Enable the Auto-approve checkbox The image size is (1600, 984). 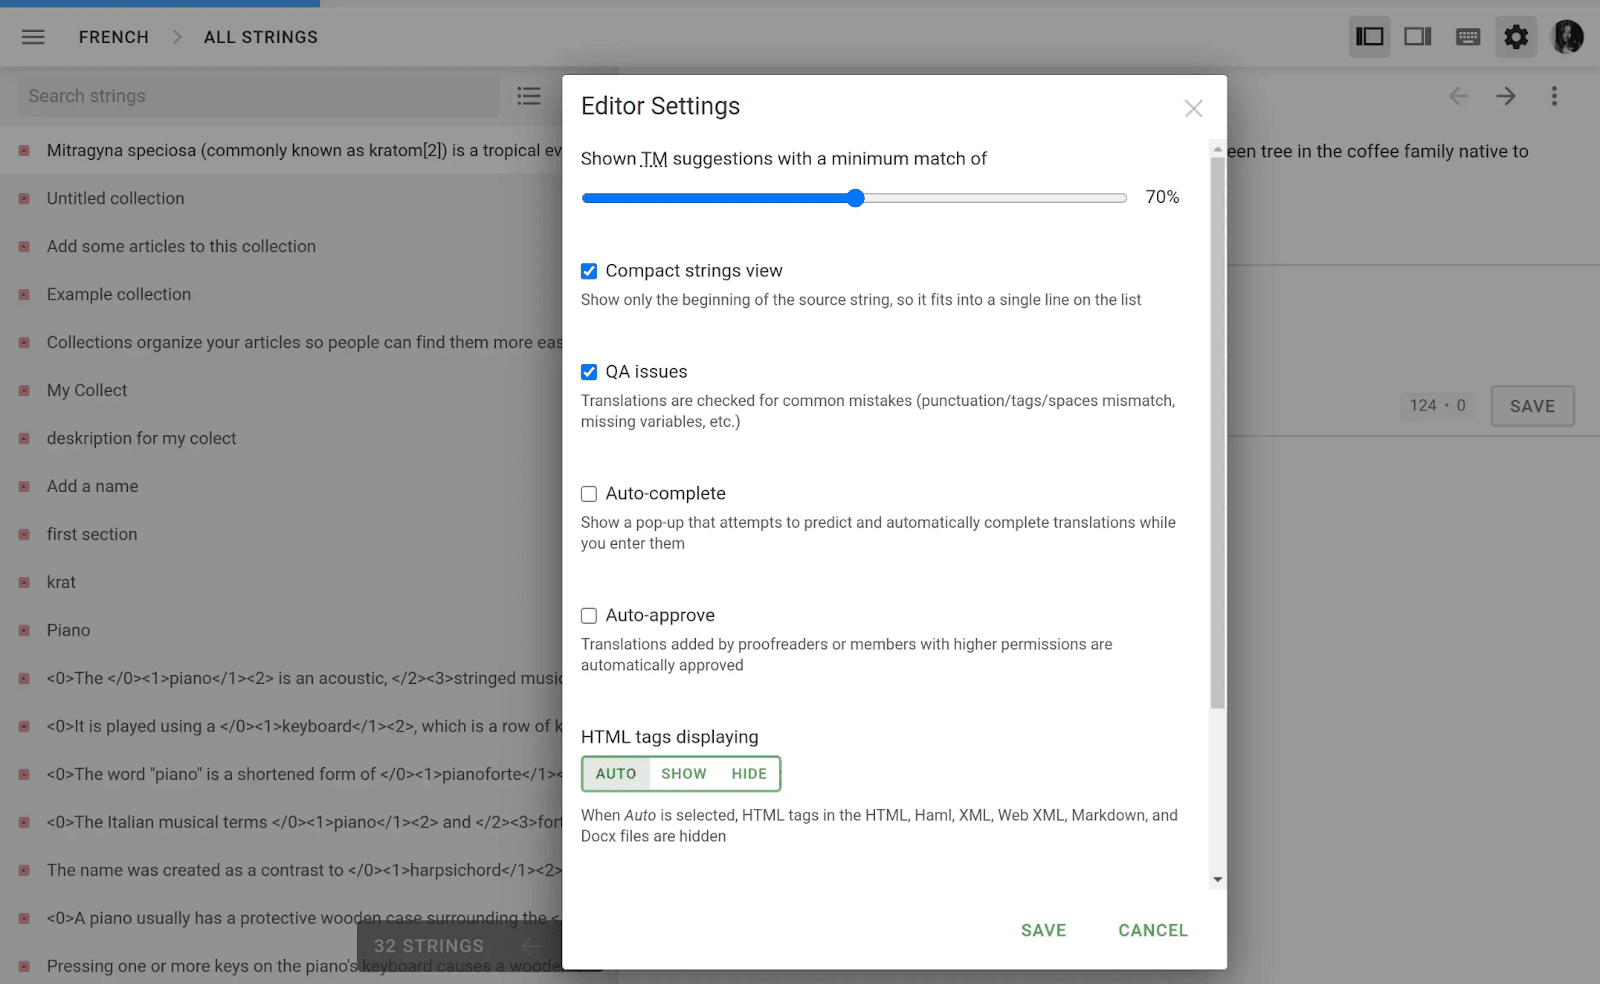coord(589,616)
